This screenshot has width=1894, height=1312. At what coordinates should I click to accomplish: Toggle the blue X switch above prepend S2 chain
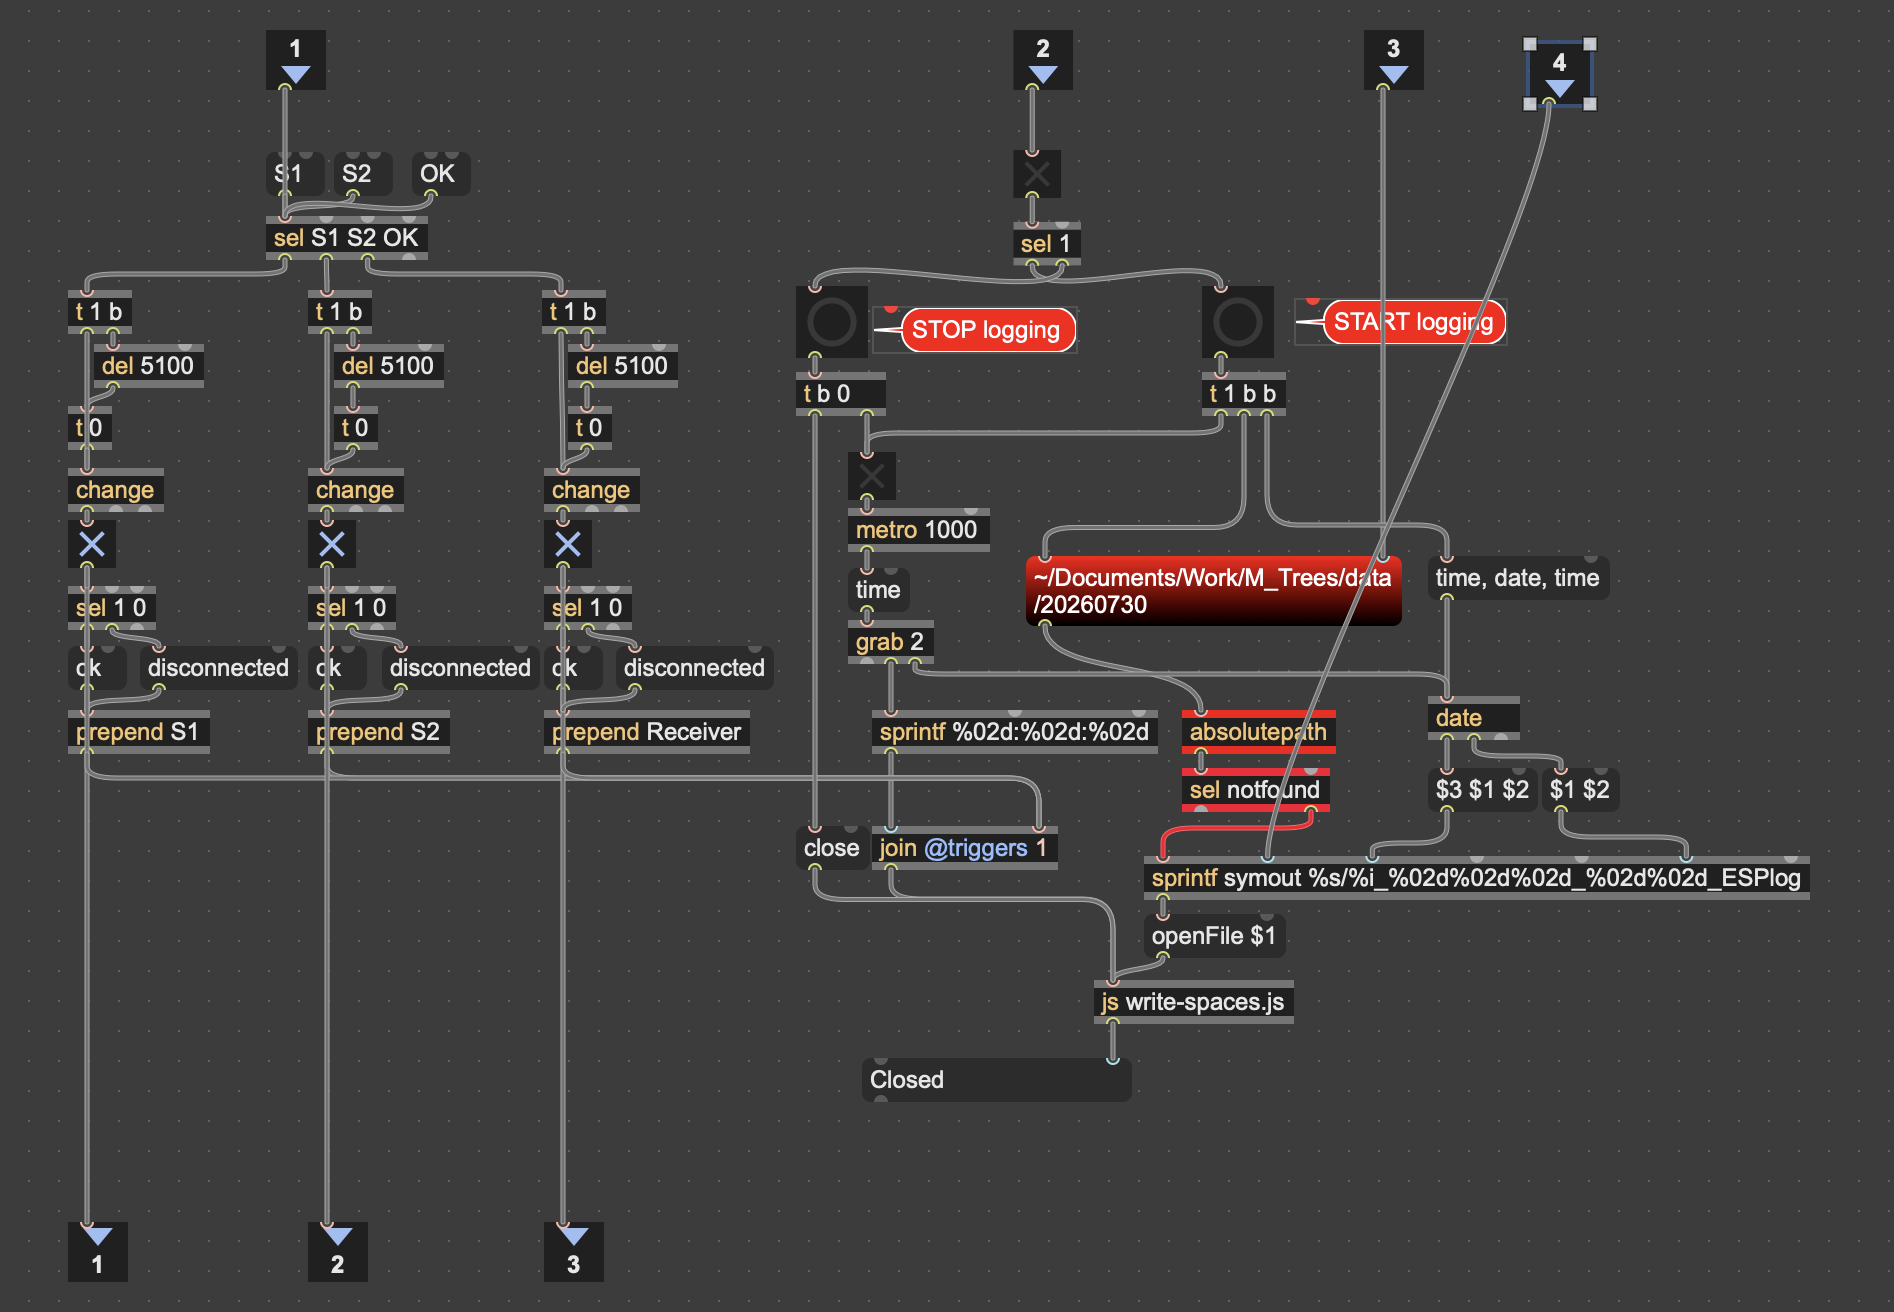(x=332, y=544)
